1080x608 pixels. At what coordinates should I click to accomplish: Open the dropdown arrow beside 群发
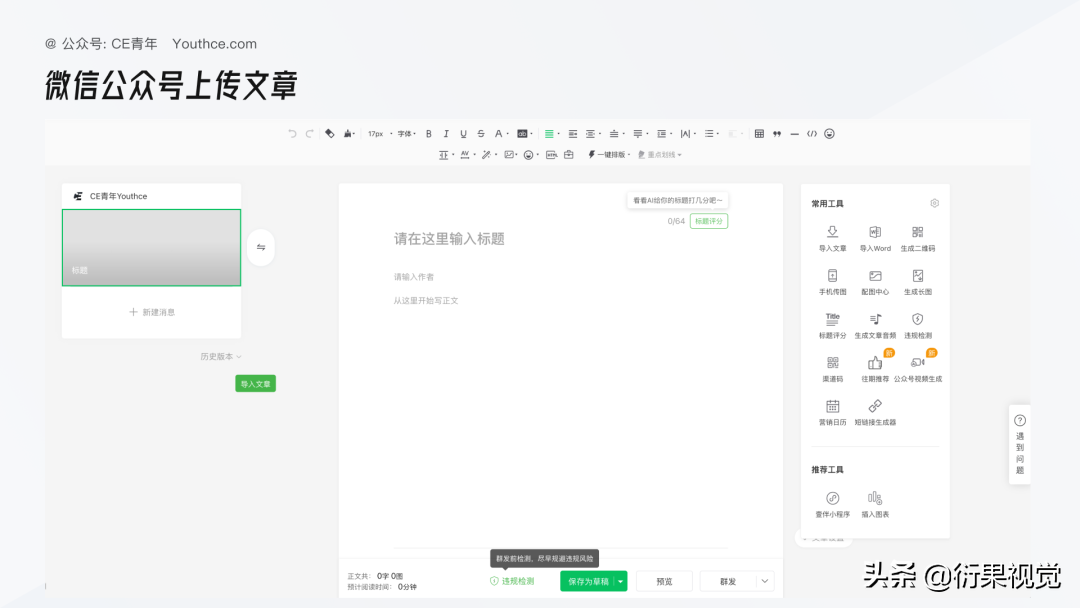pos(763,581)
